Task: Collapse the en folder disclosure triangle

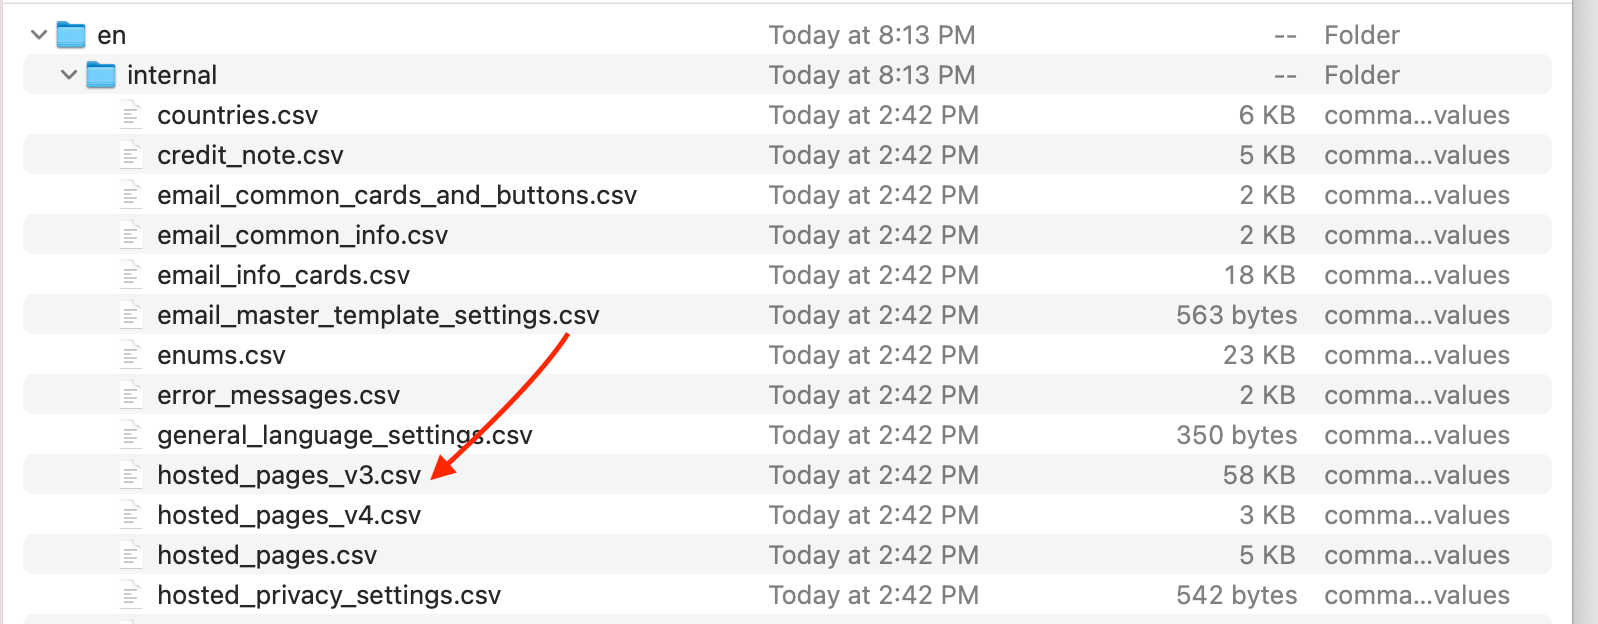Action: tap(39, 35)
